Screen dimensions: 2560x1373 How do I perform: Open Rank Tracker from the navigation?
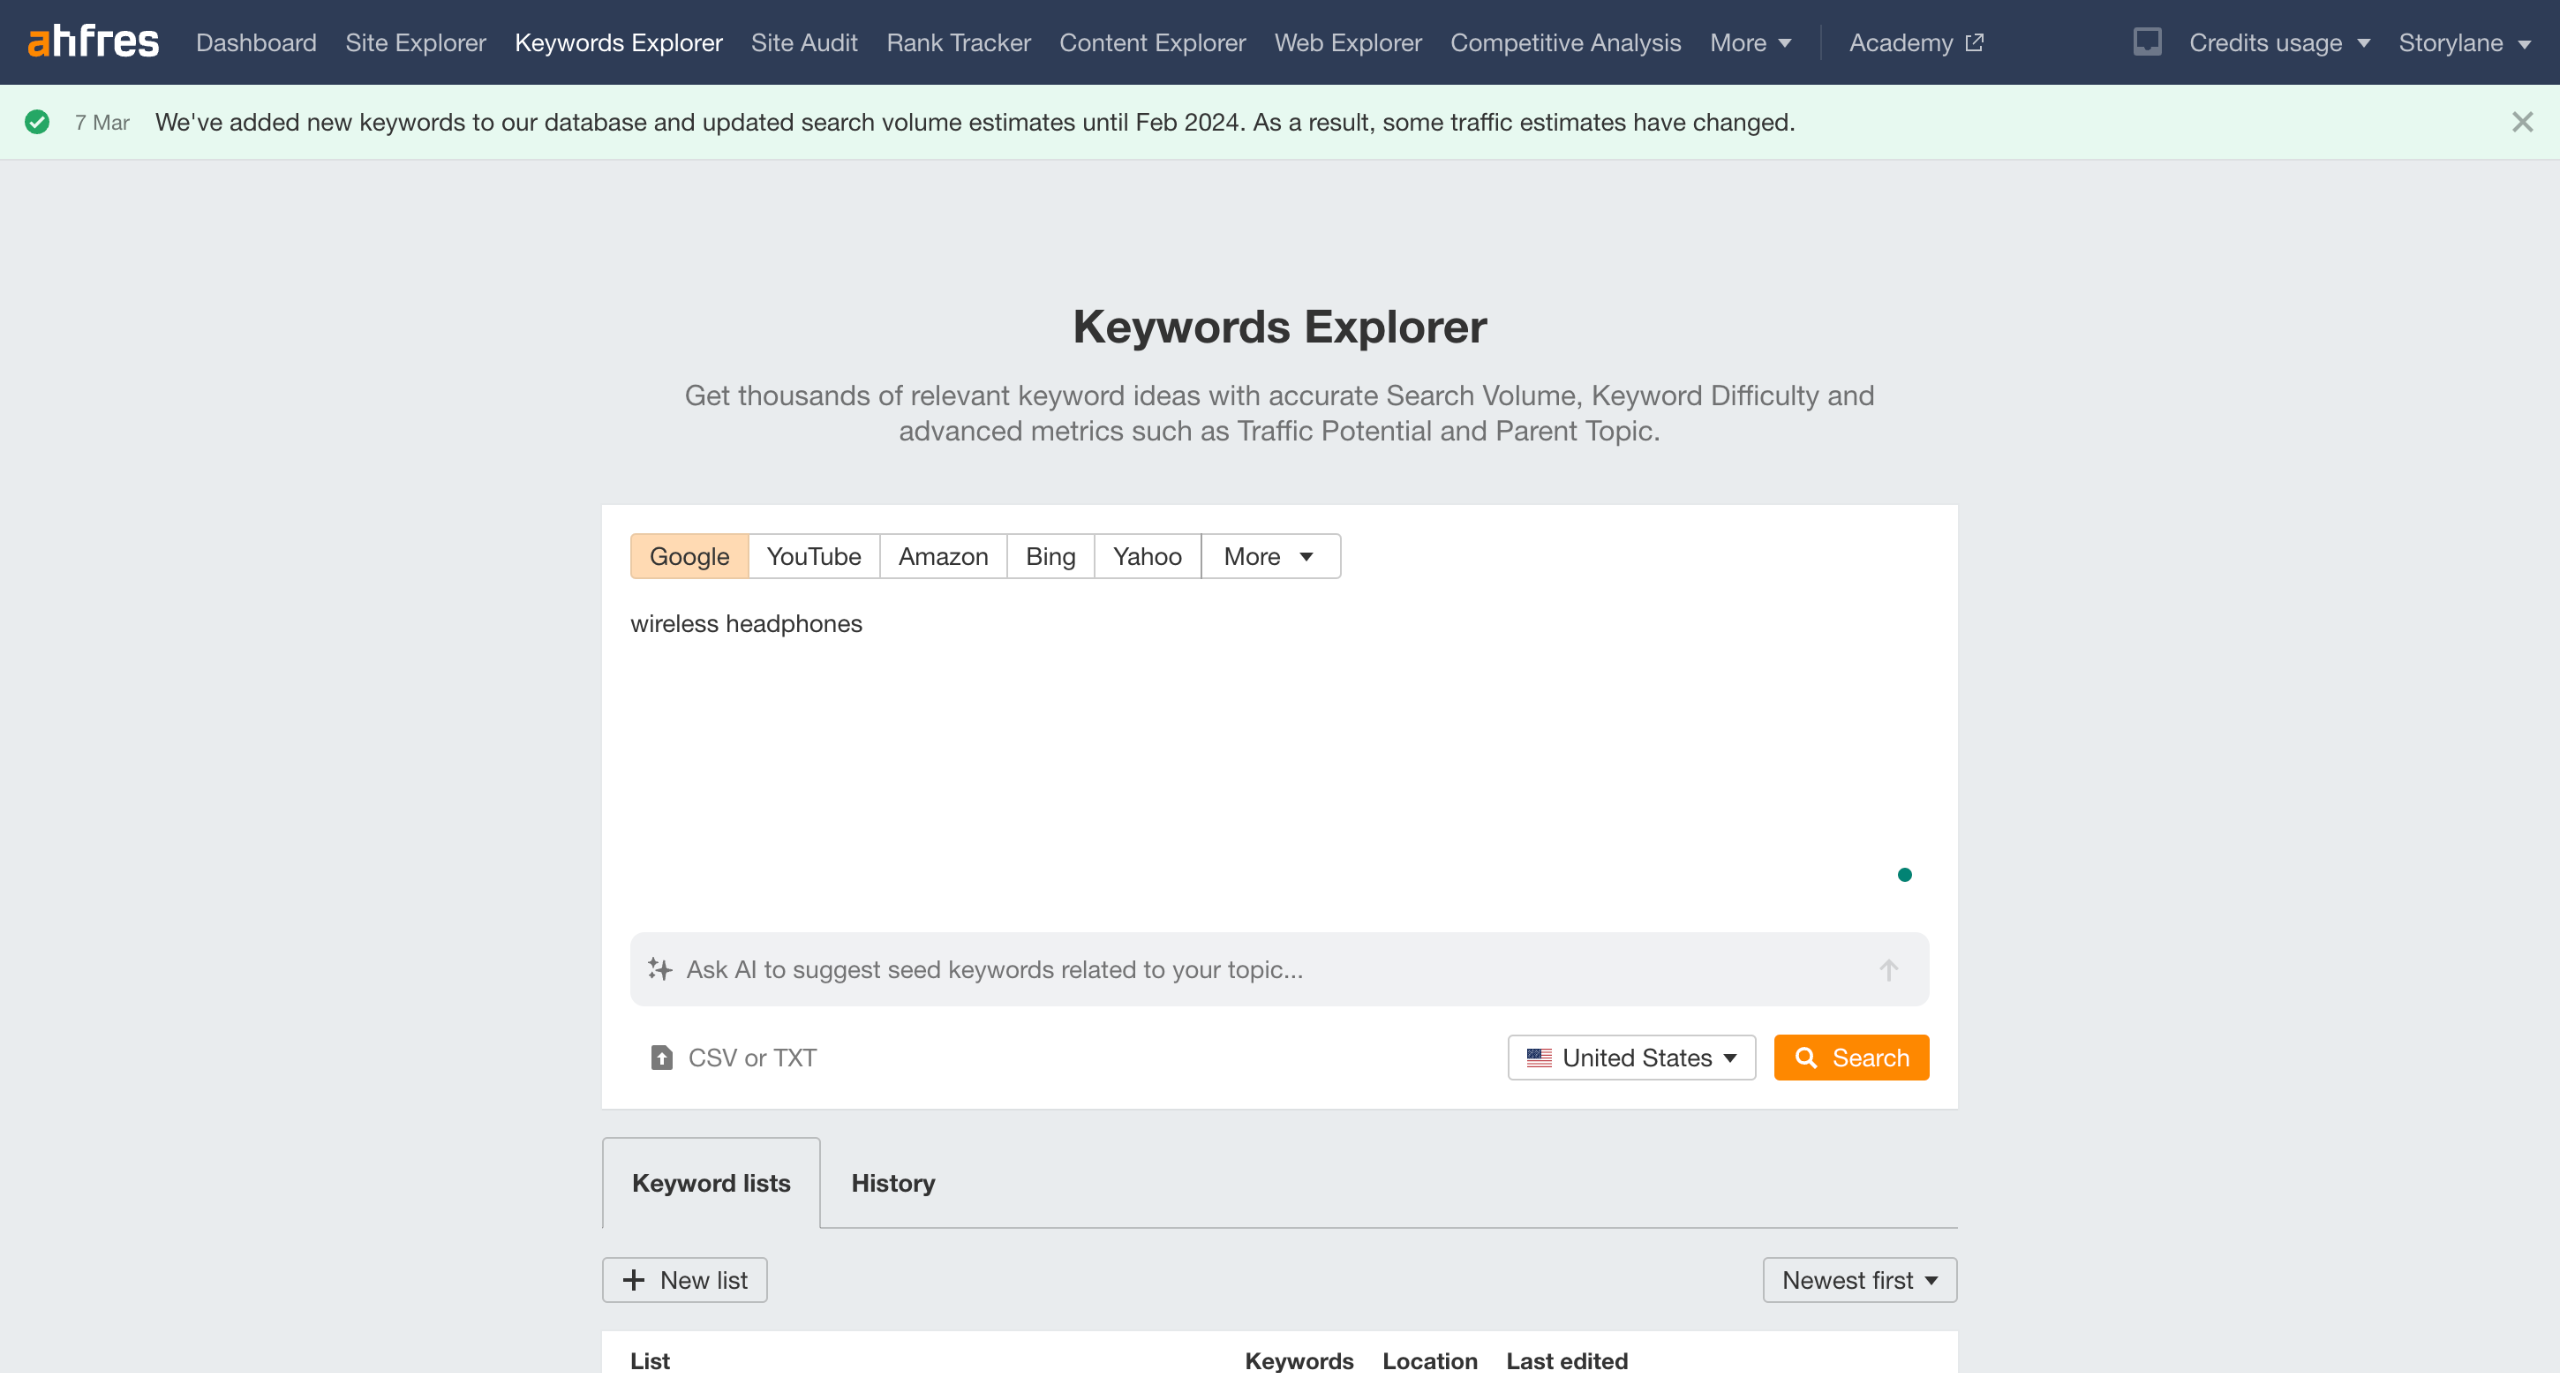point(957,42)
